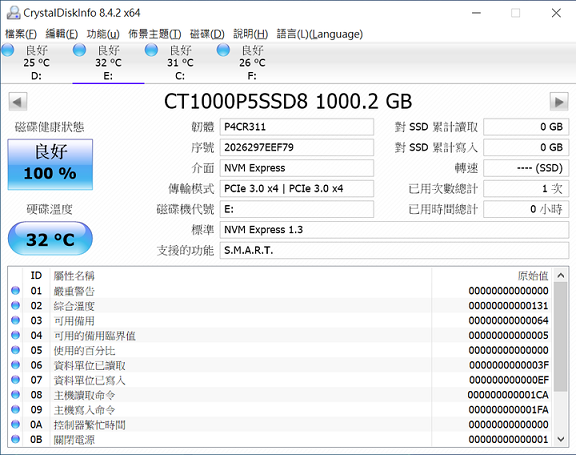576x455 pixels.
Task: Click the 良好 100 % health status button
Action: (x=50, y=165)
